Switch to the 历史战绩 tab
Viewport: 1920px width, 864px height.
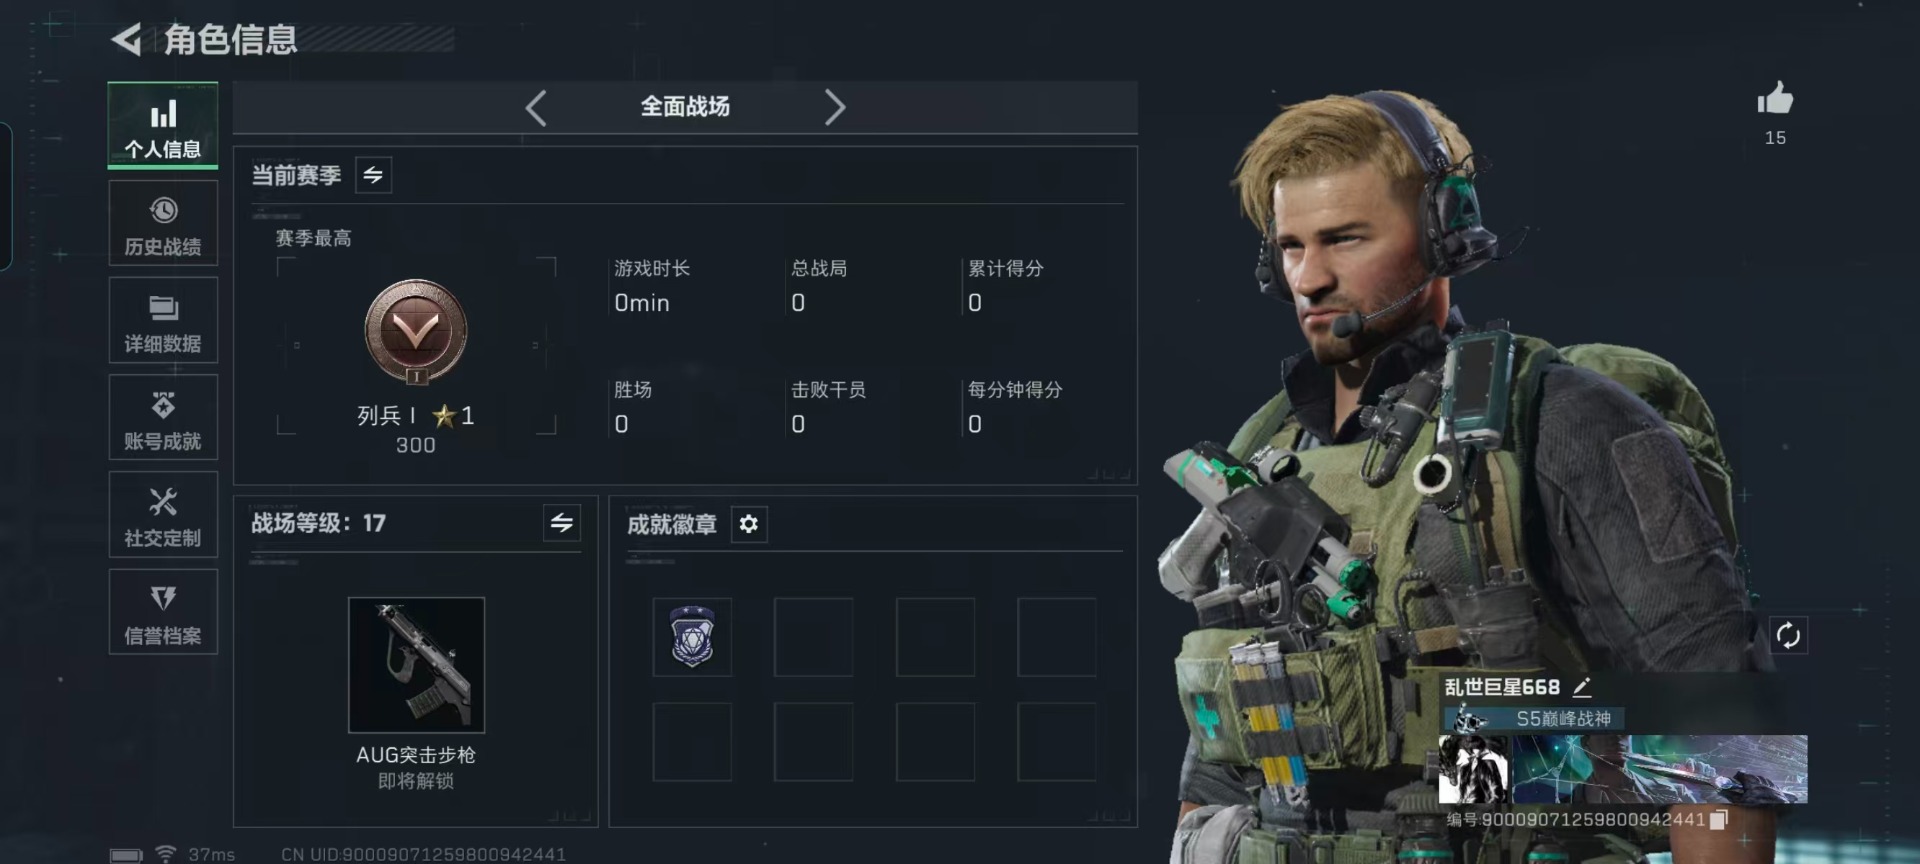tap(163, 223)
